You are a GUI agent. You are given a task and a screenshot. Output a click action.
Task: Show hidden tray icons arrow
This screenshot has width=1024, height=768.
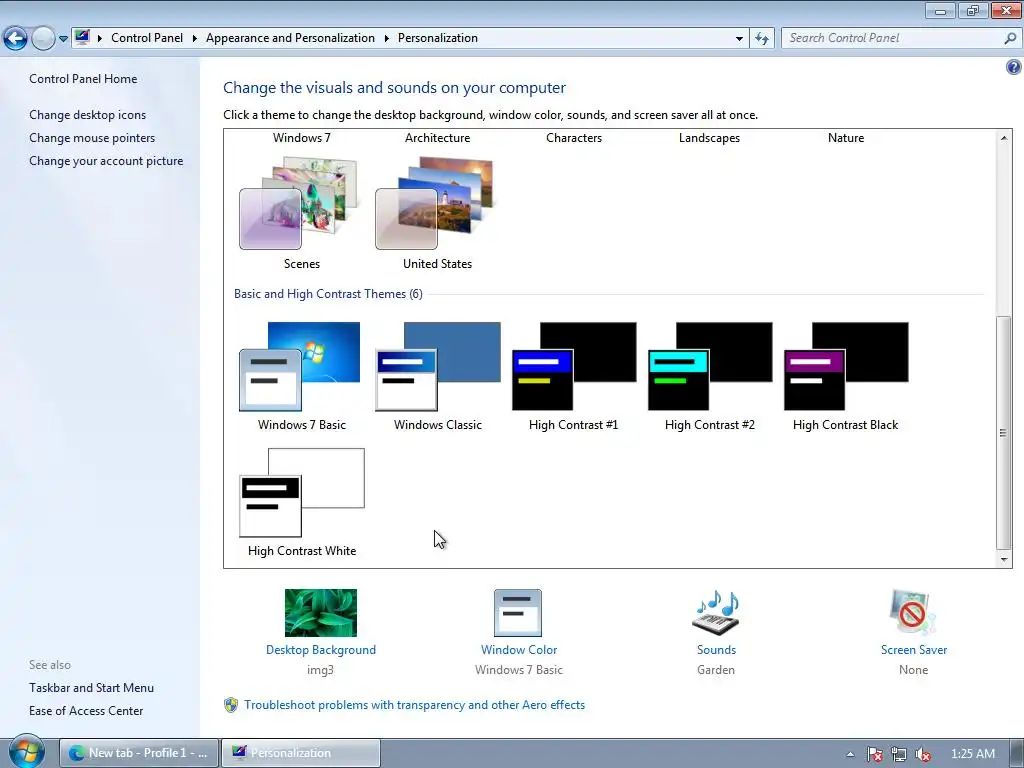pos(850,754)
